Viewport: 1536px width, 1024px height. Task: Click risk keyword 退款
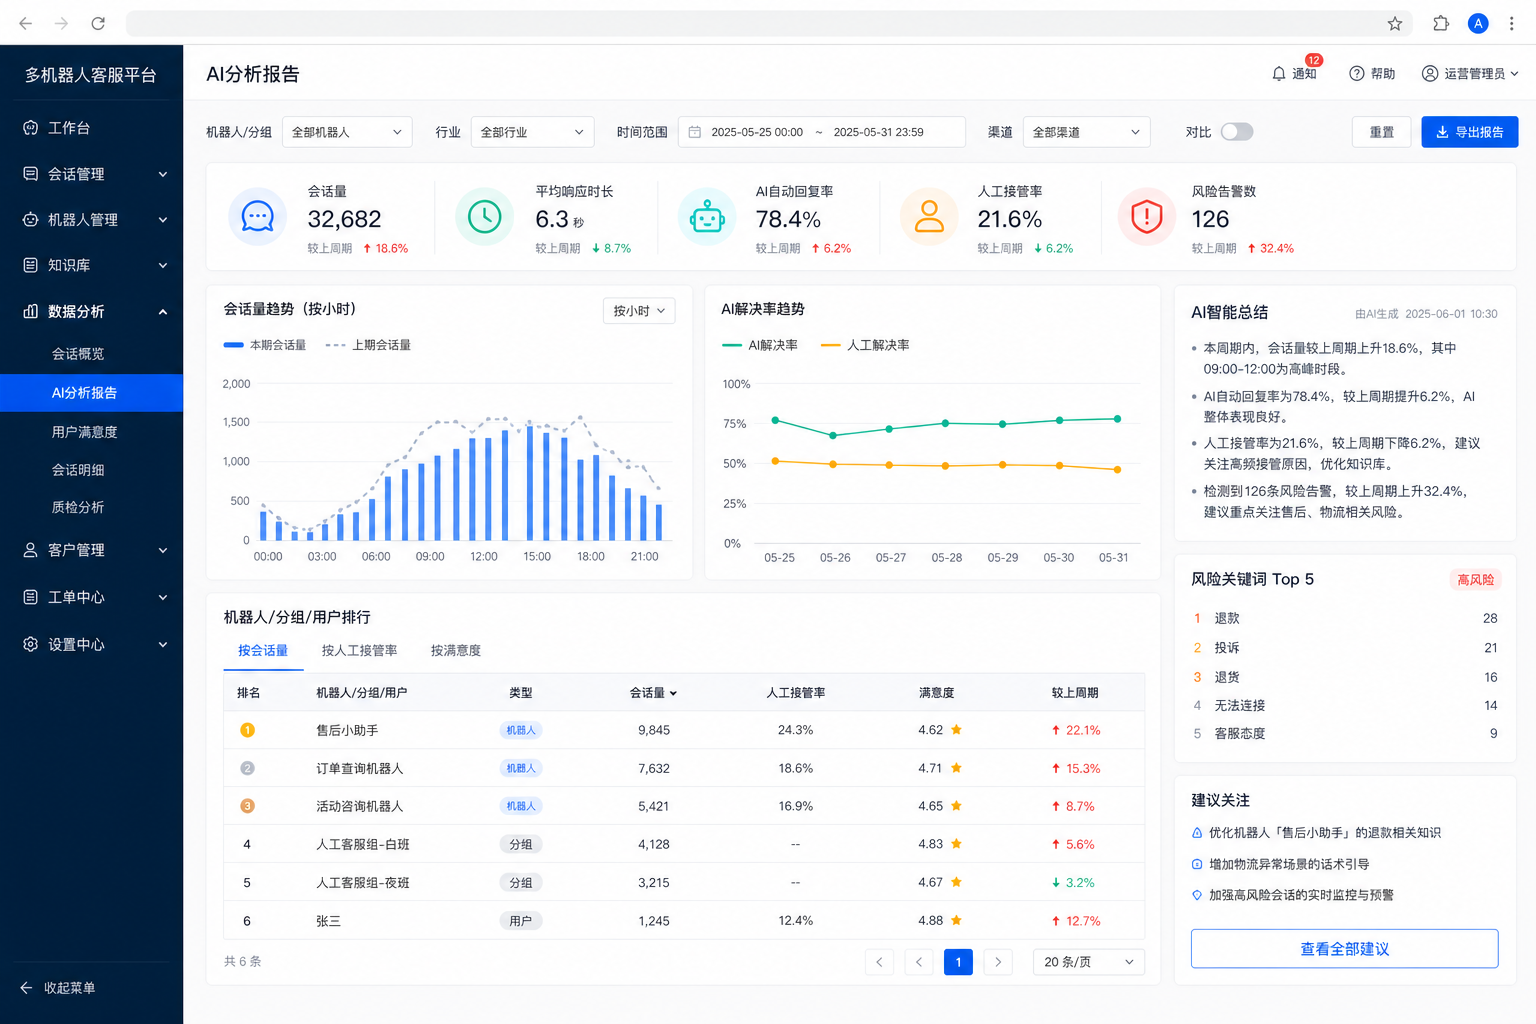click(1227, 619)
